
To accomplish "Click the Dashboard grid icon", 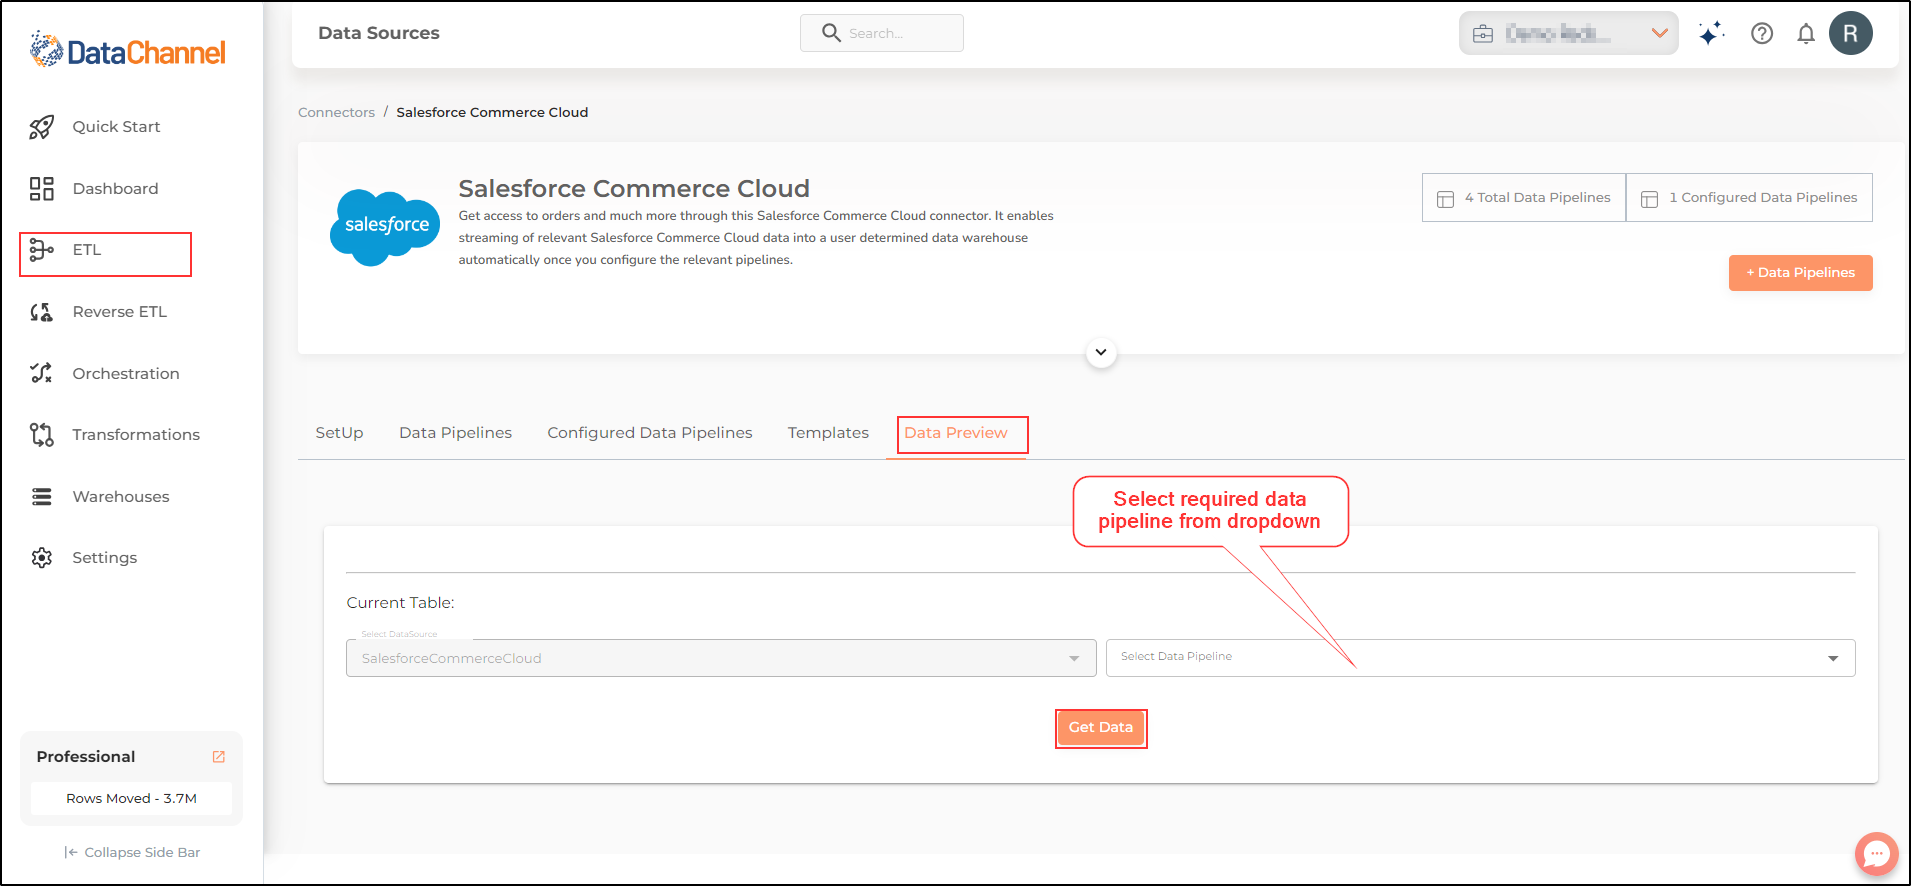I will click(41, 189).
